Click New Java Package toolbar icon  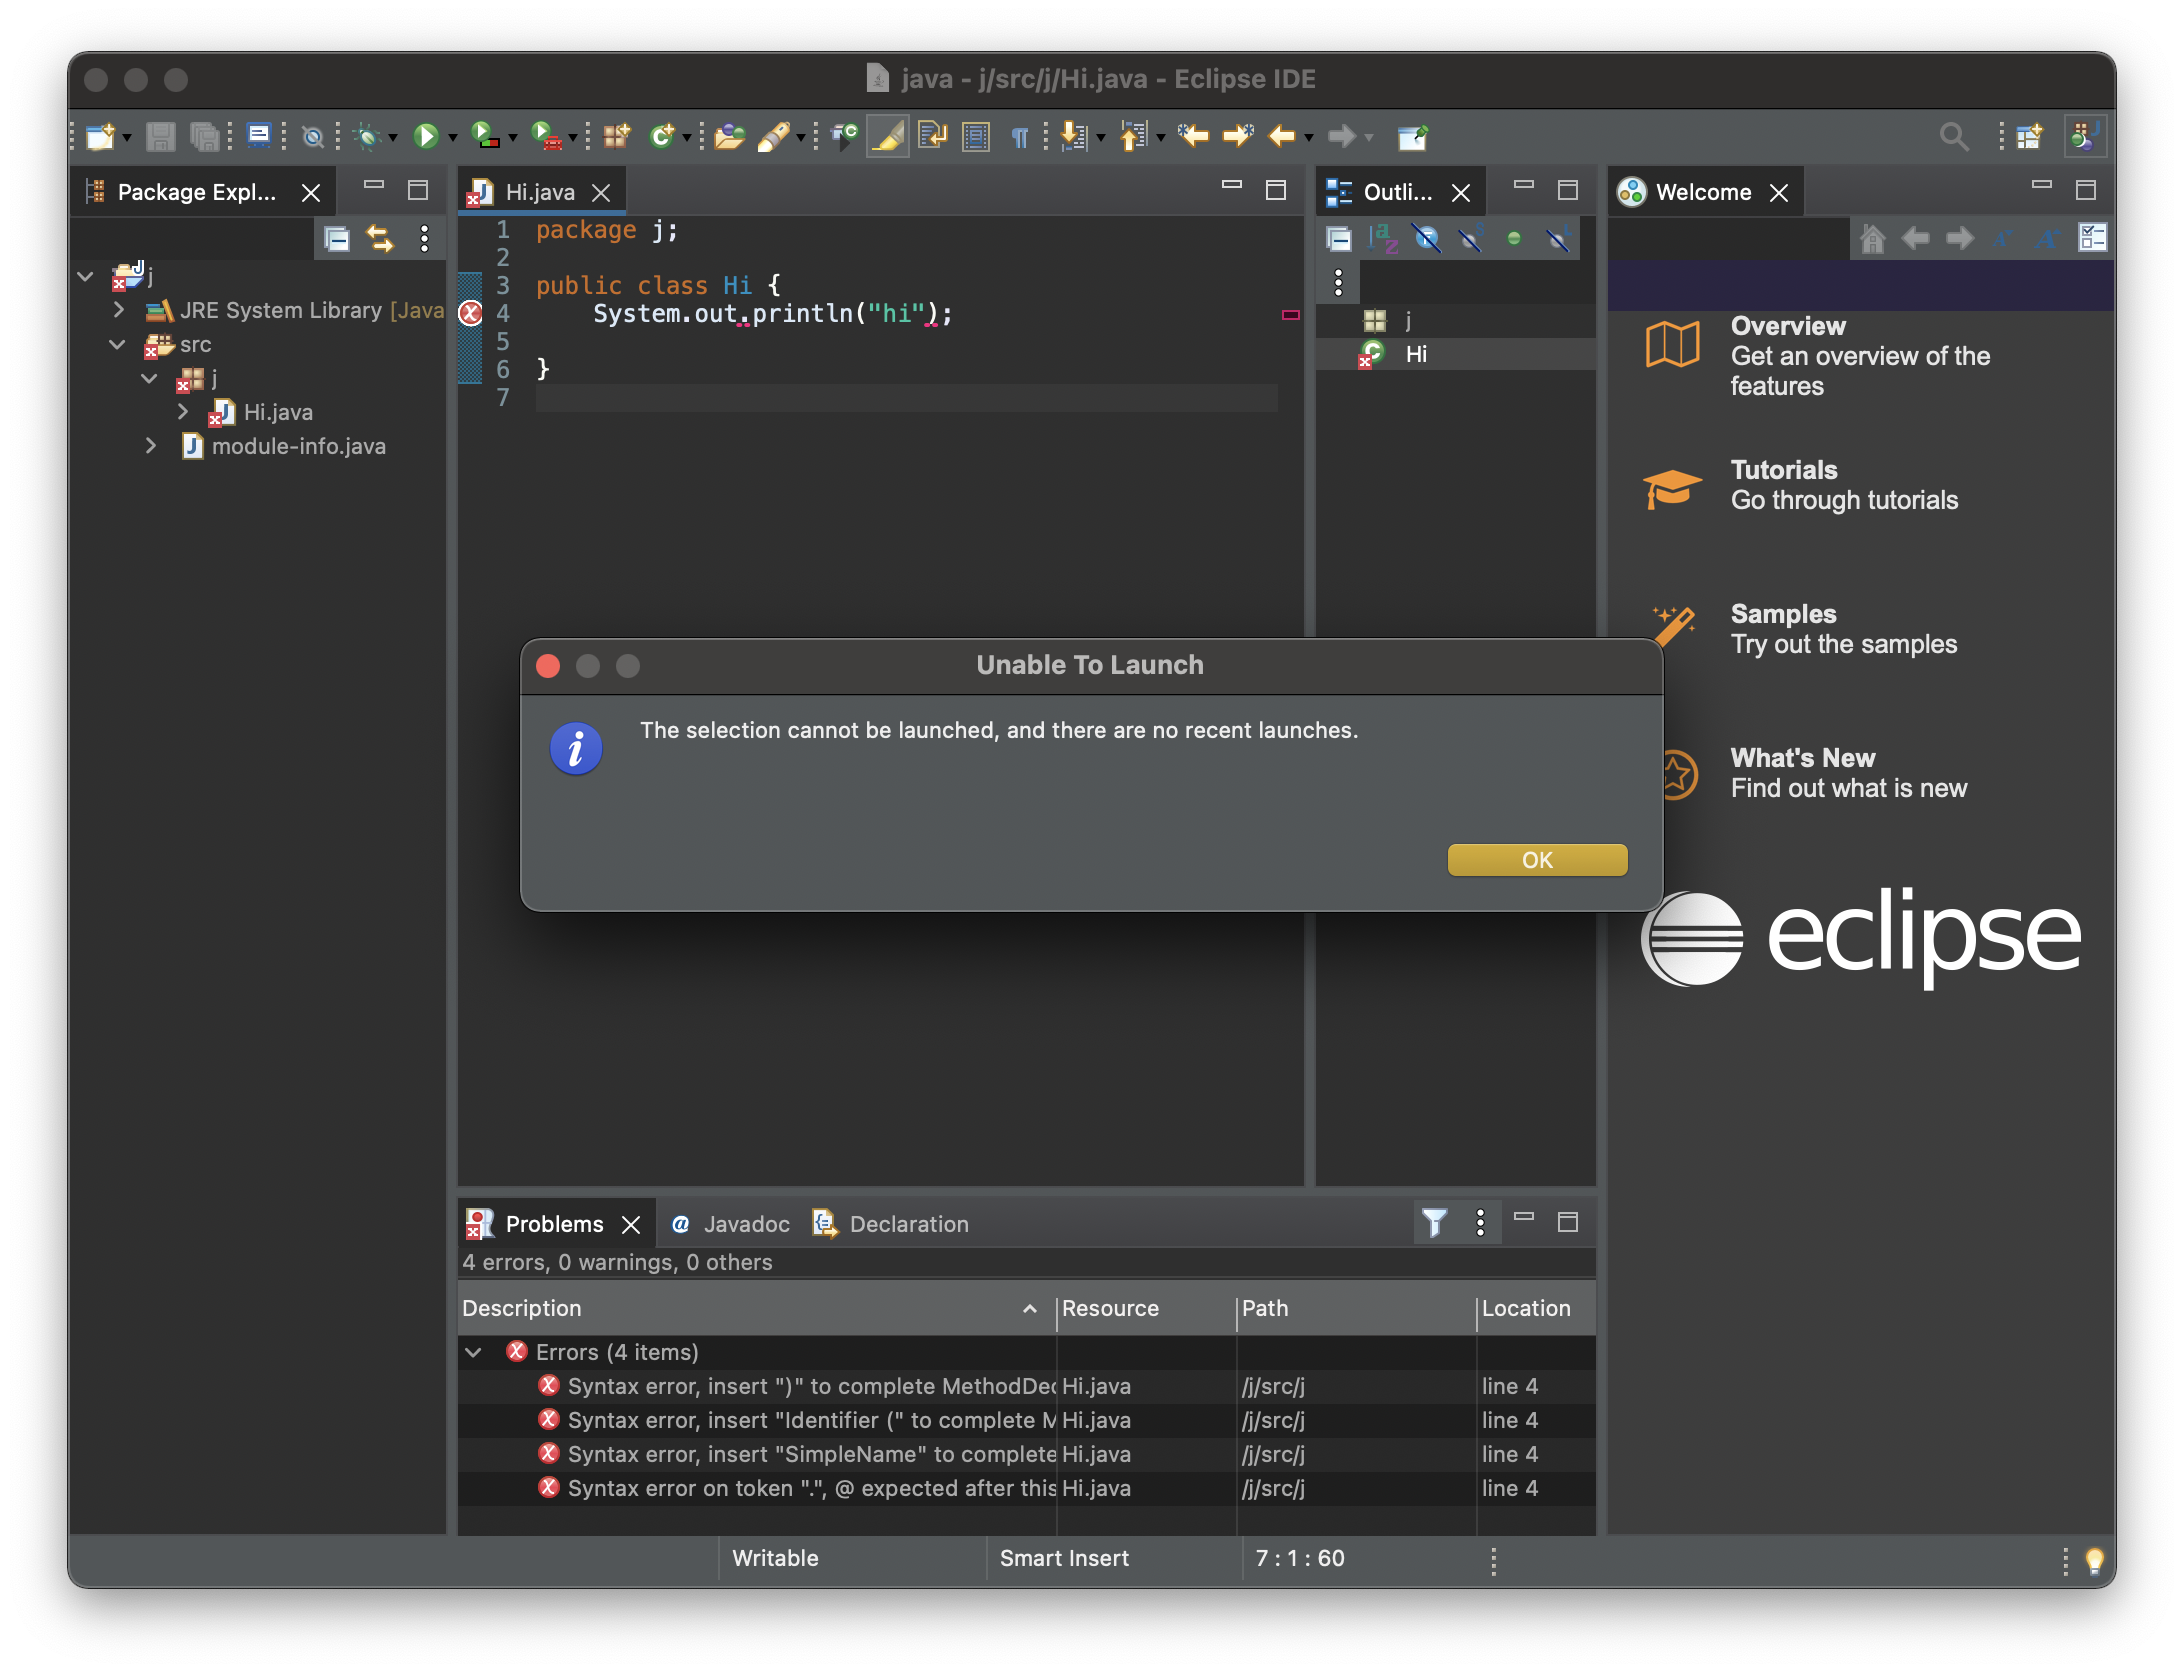[616, 136]
